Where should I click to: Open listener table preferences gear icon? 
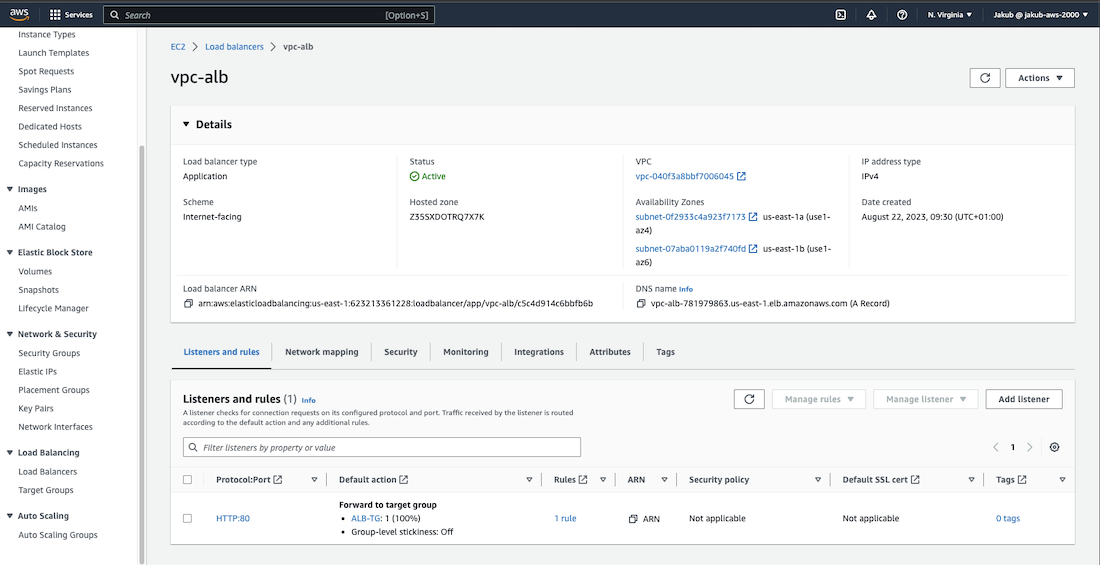[x=1054, y=448]
